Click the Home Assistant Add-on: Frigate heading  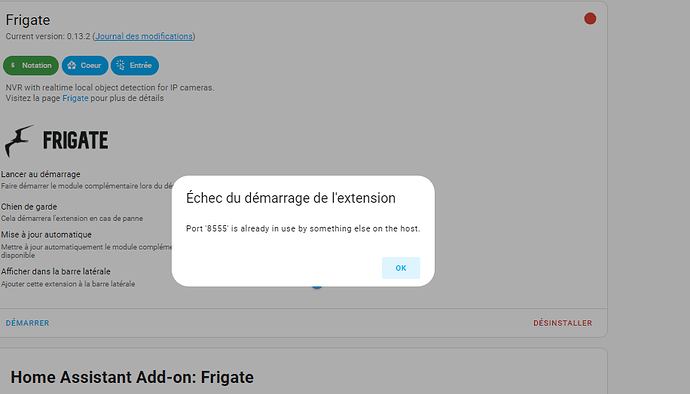click(132, 377)
